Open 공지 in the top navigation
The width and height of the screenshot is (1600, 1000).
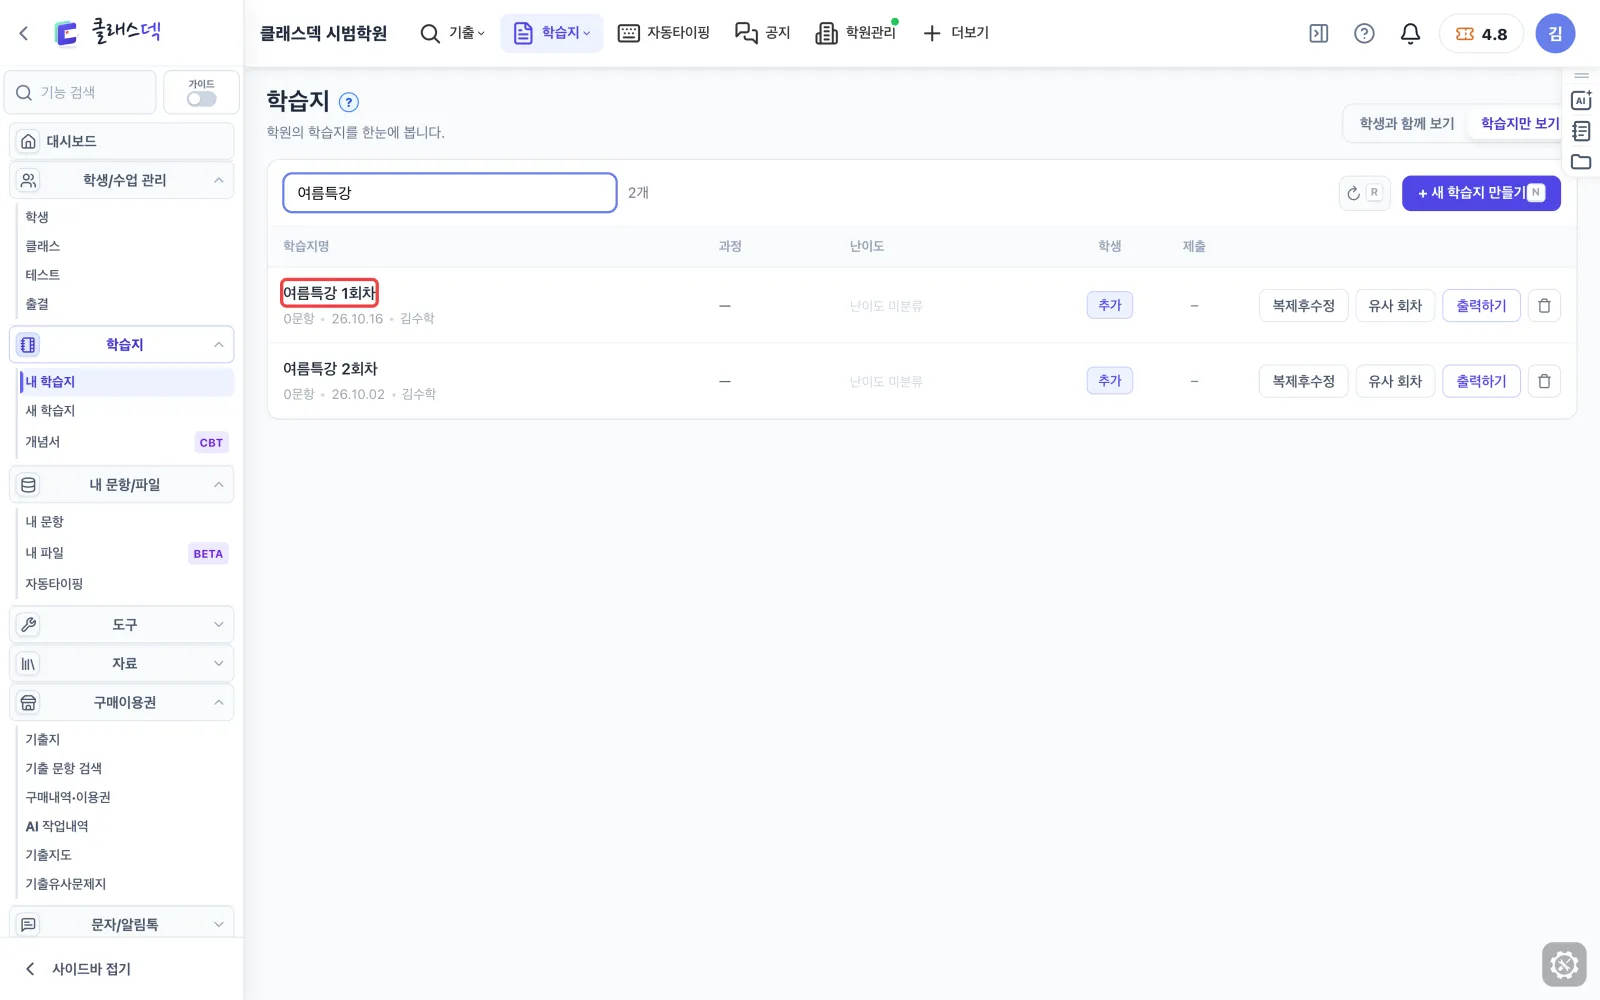pyautogui.click(x=763, y=33)
